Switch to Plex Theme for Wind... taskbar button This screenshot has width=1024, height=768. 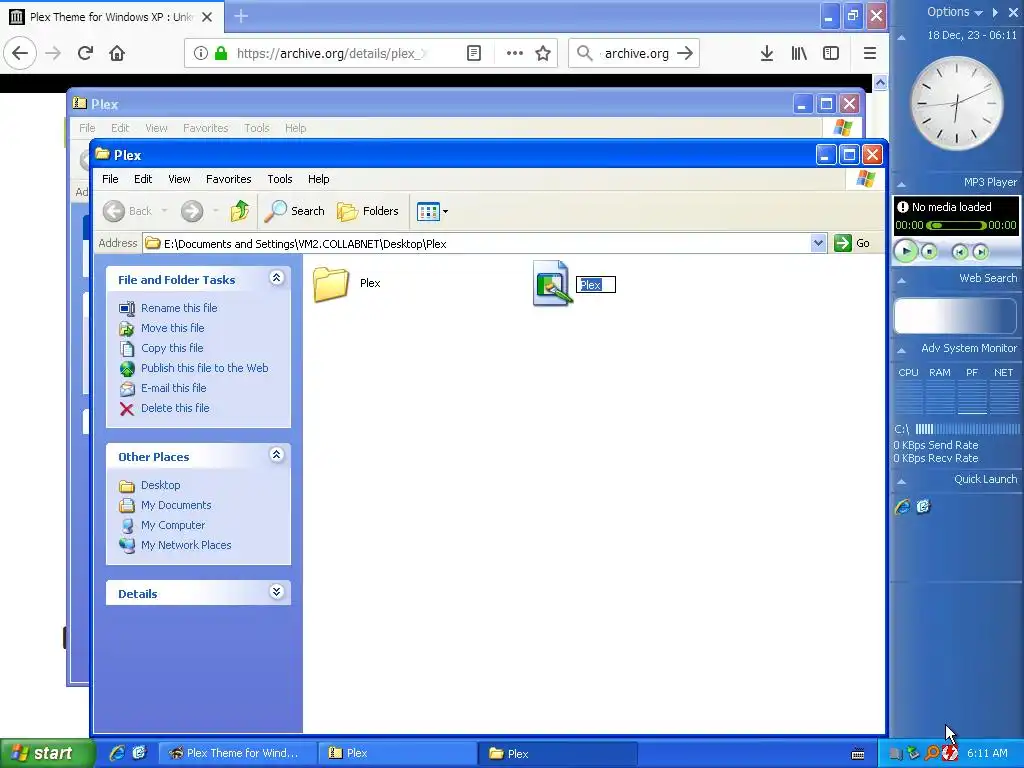tap(236, 753)
